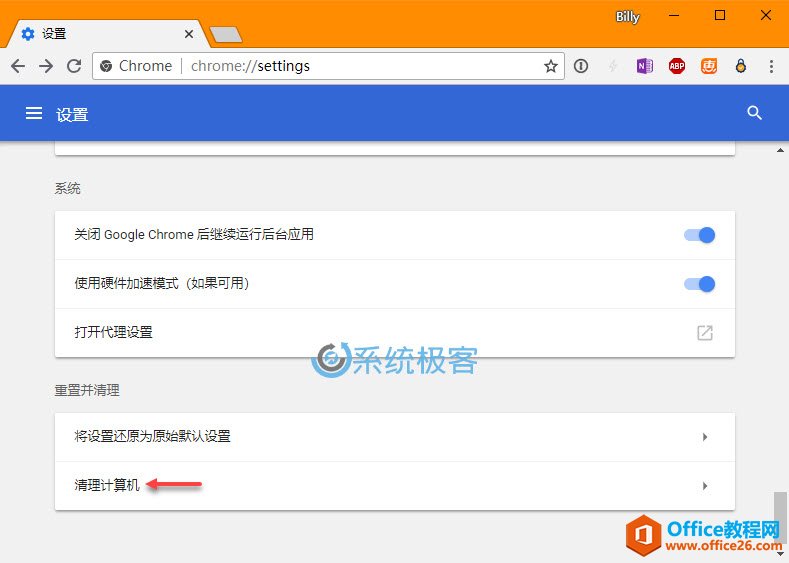This screenshot has height=563, width=789.
Task: Click the 清理计算机 label
Action: coord(107,485)
